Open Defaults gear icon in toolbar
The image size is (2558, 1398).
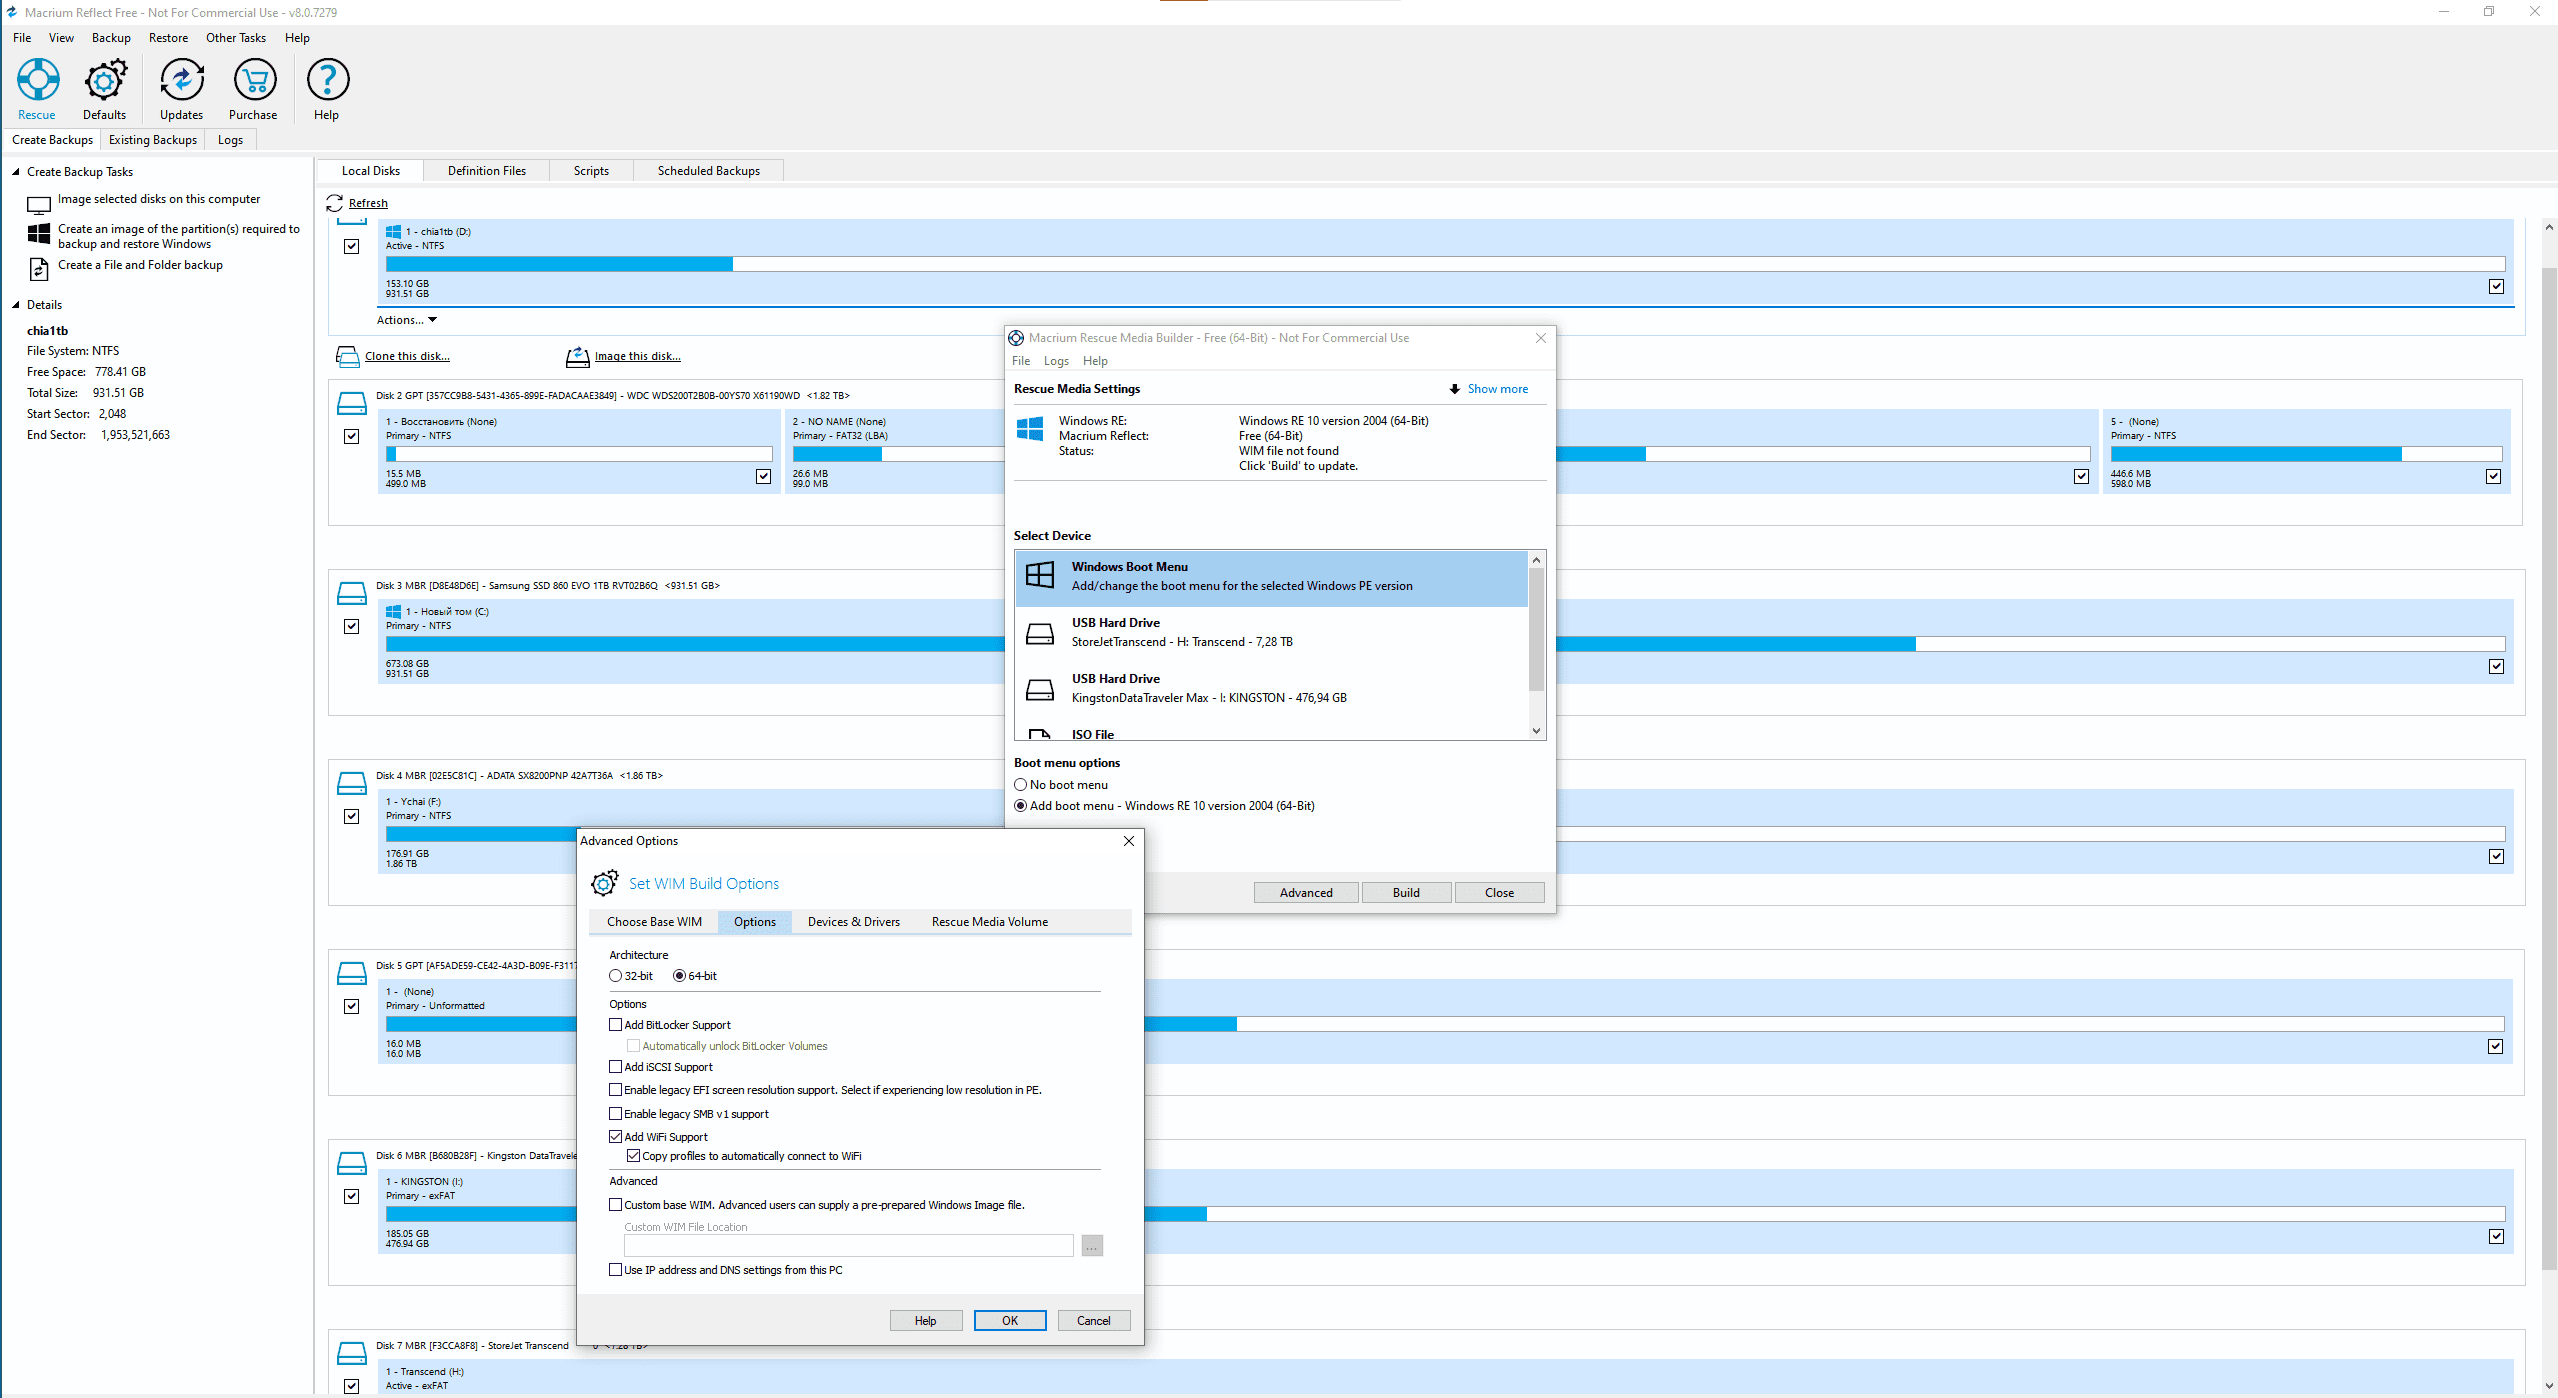click(x=105, y=80)
